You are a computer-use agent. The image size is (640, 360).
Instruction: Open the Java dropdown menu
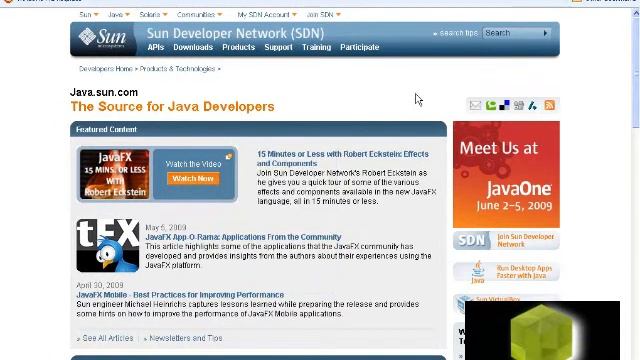119,15
